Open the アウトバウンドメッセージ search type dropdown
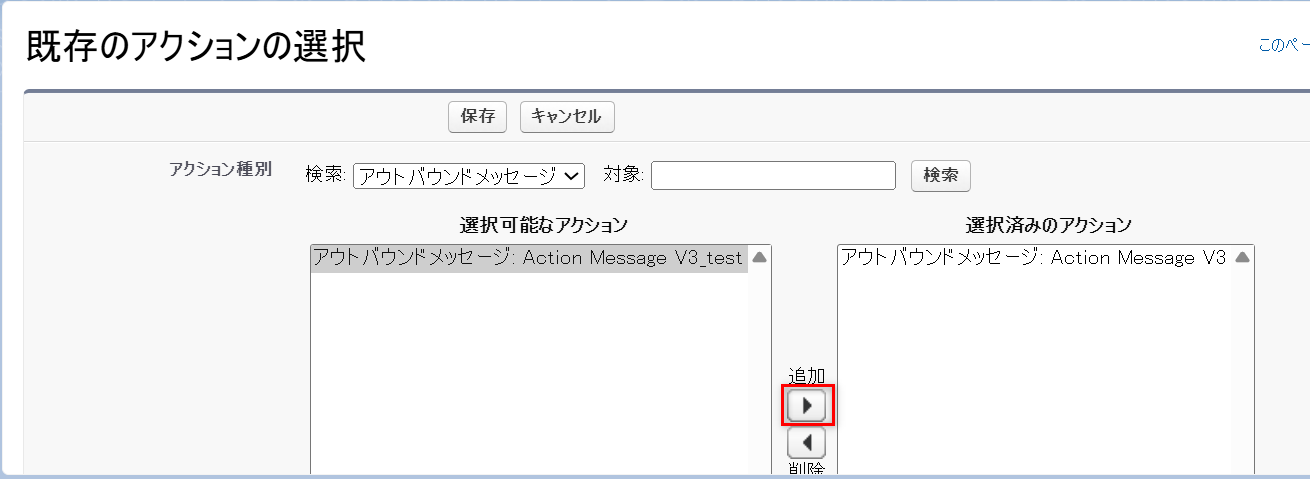 pos(468,176)
